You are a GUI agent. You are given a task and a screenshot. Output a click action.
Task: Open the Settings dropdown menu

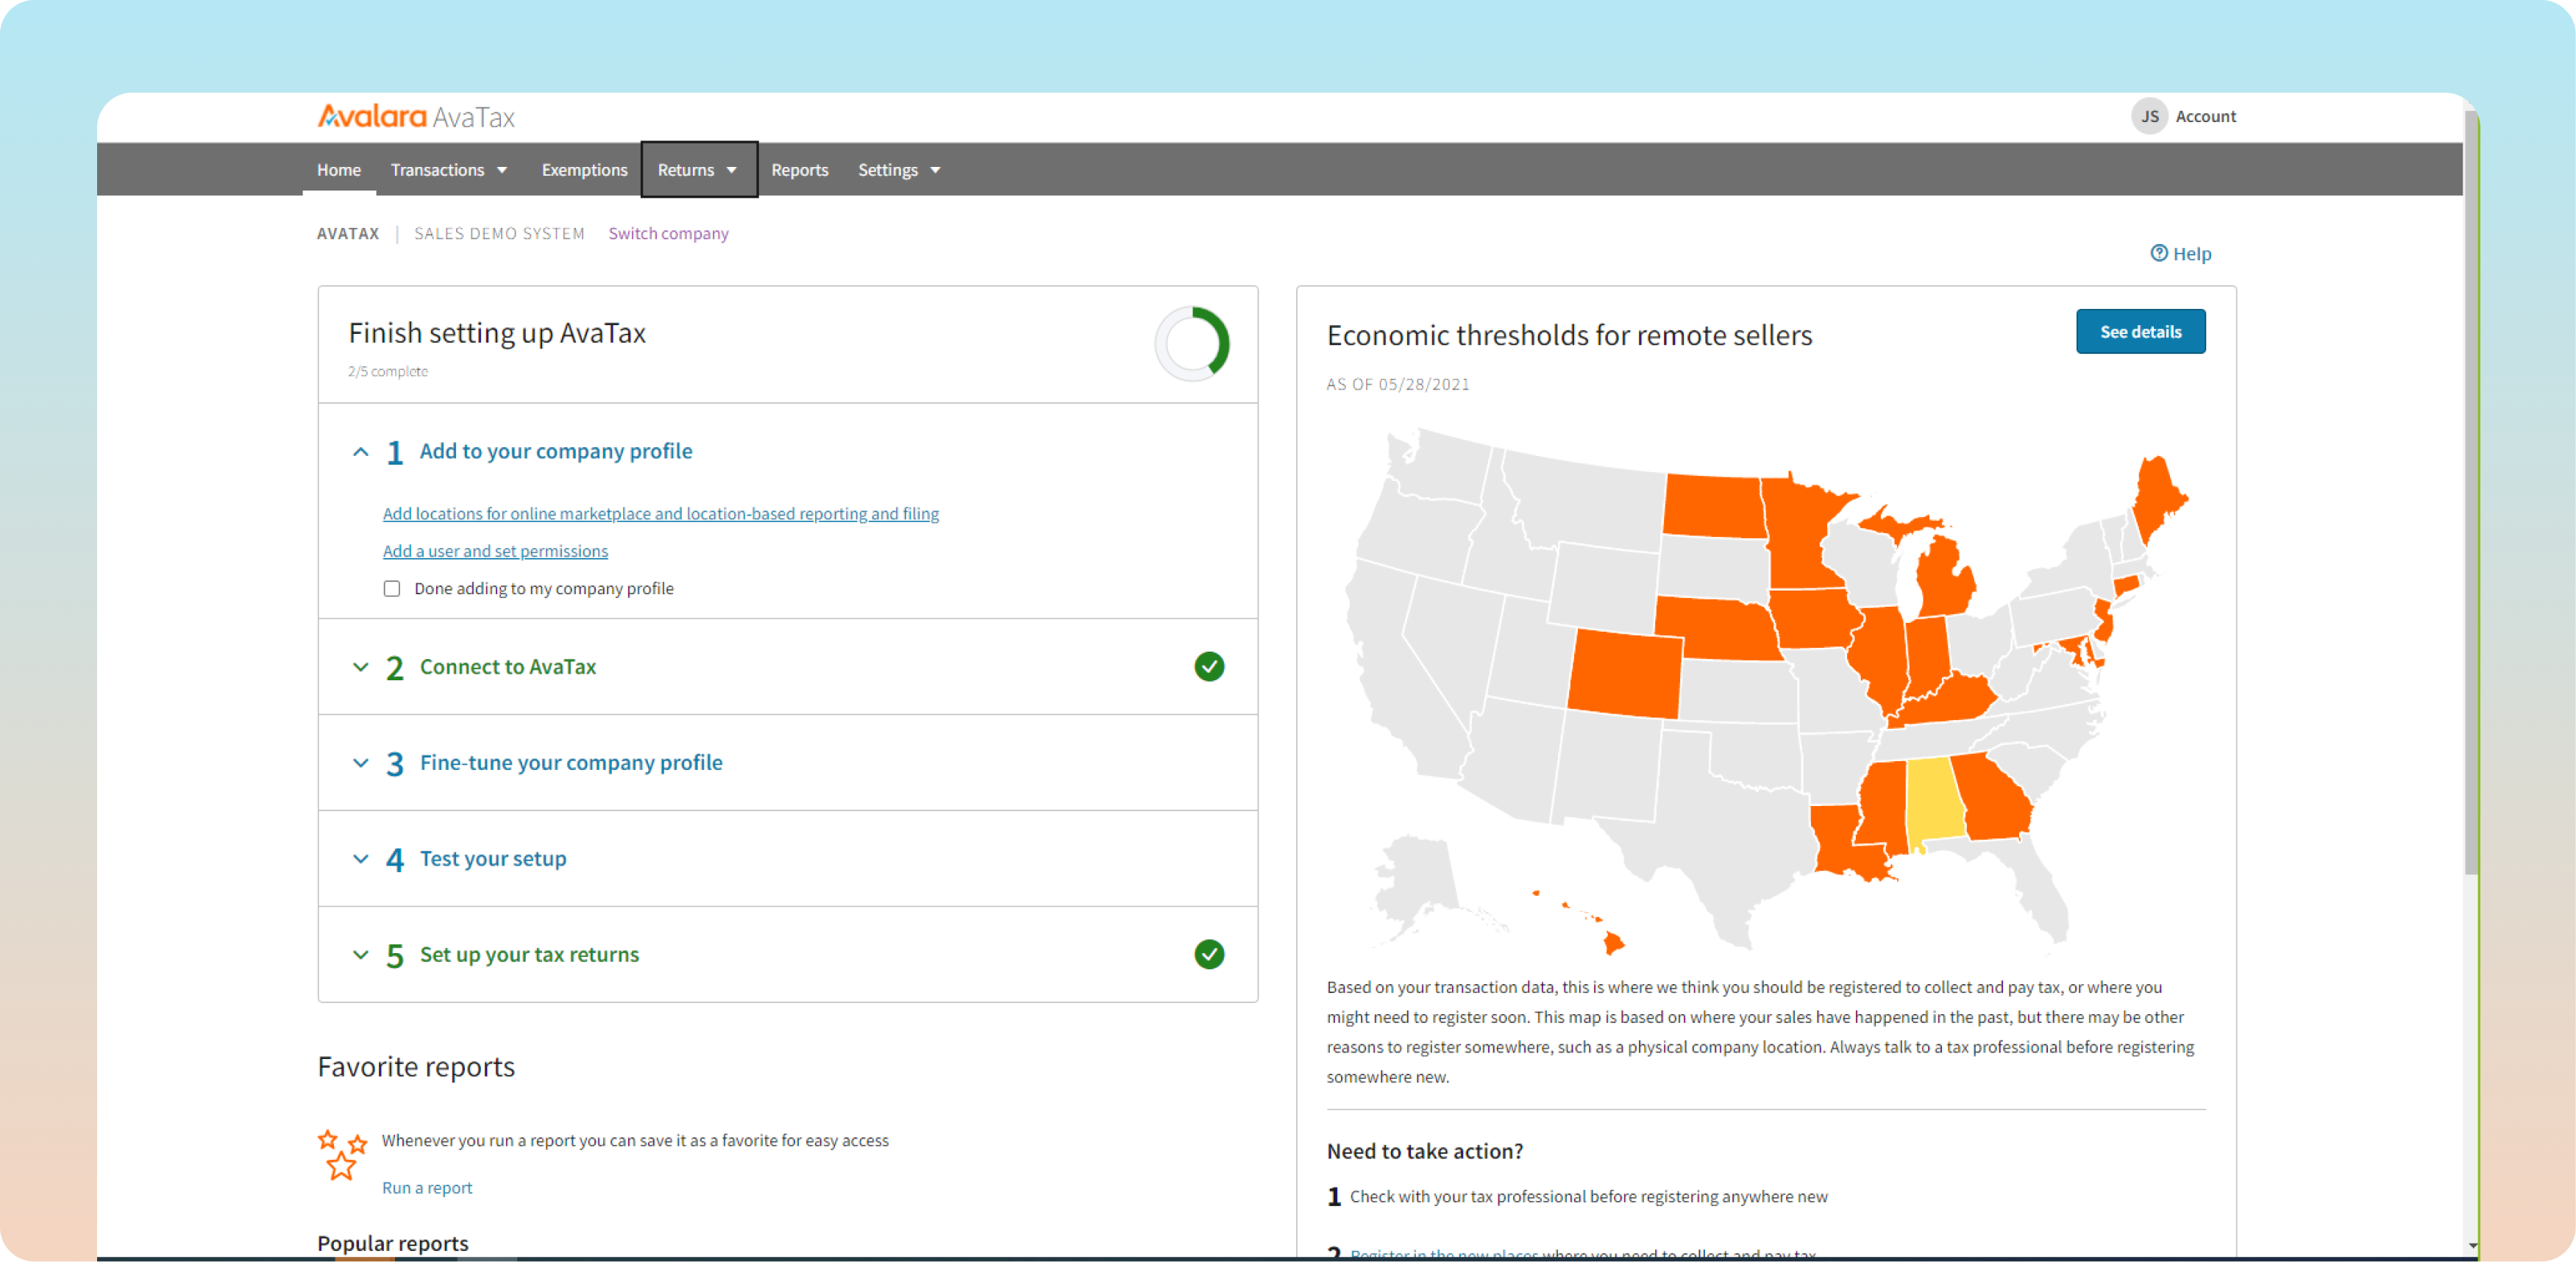tap(898, 170)
